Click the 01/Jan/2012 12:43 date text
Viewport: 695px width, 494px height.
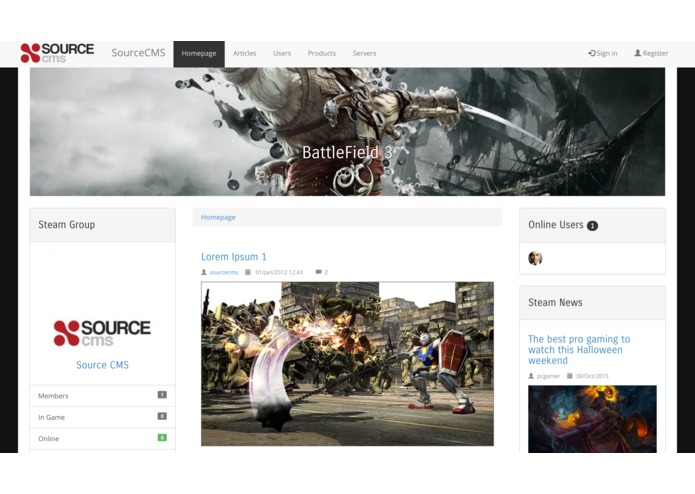click(279, 272)
